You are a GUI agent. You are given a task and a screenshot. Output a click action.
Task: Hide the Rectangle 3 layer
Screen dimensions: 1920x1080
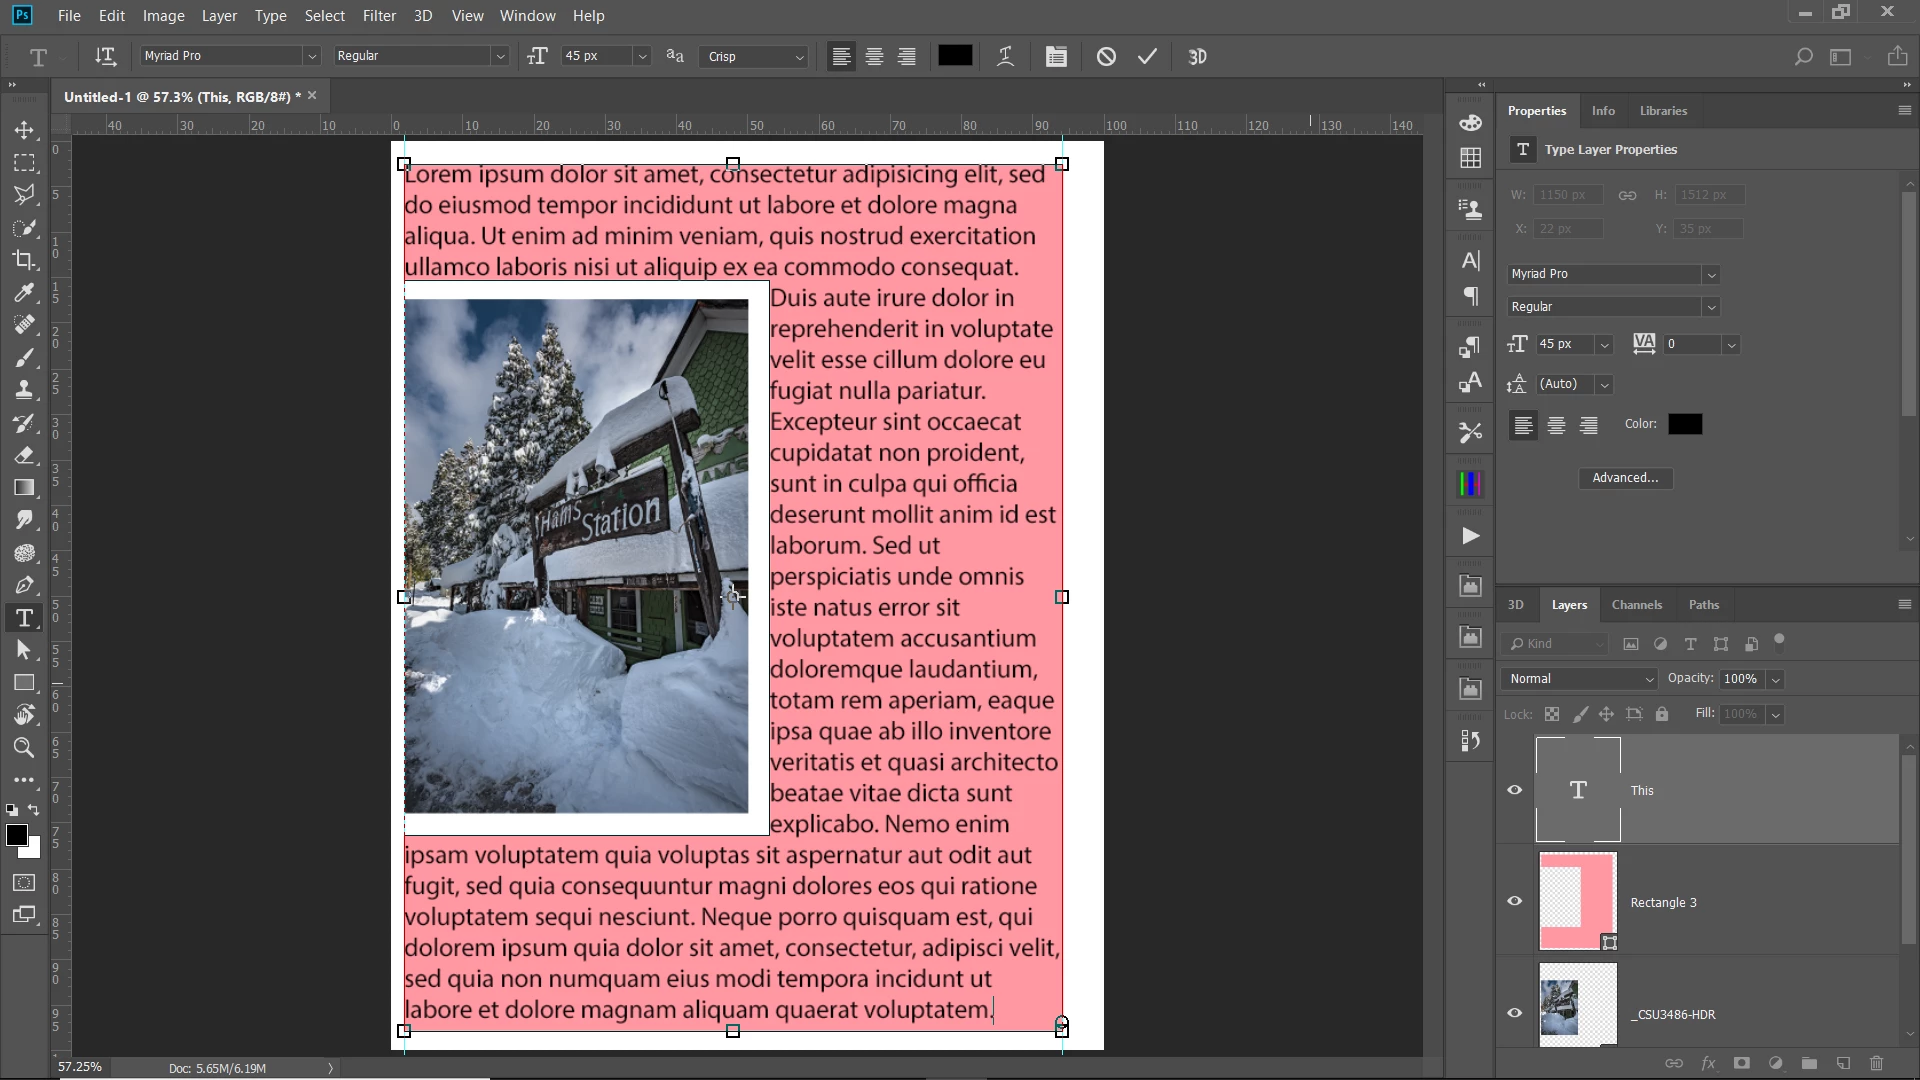click(x=1515, y=901)
